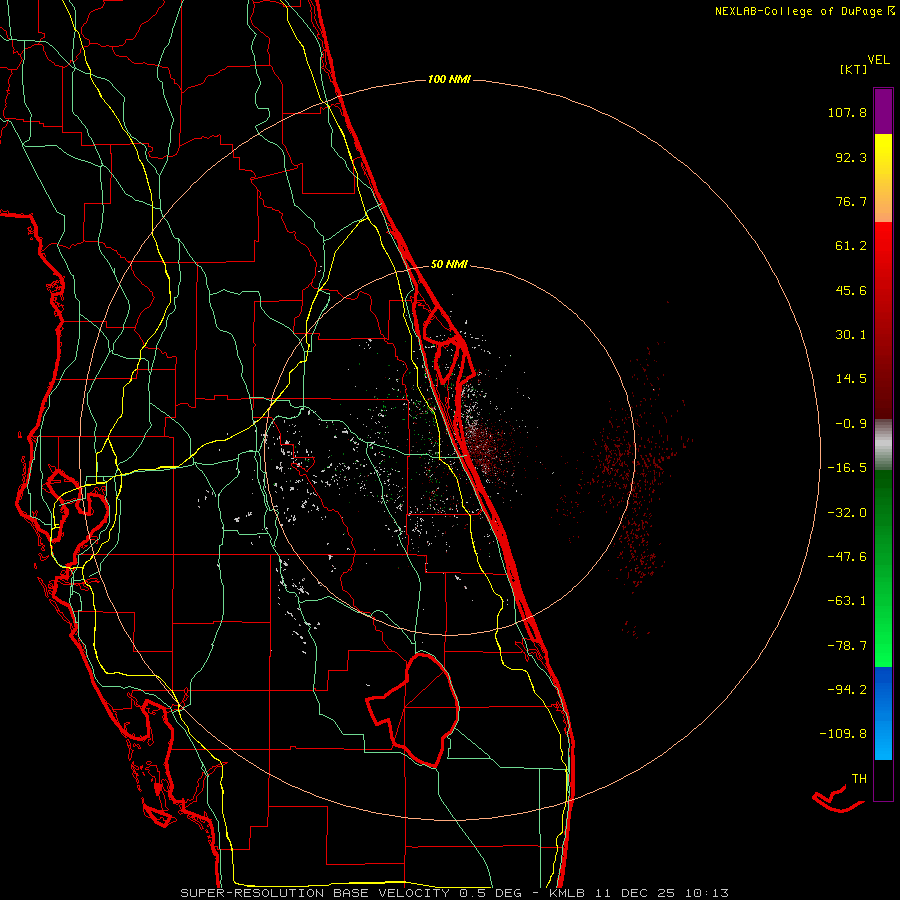Select the -94.2 velocity scale value
900x900 pixels.
[847, 689]
